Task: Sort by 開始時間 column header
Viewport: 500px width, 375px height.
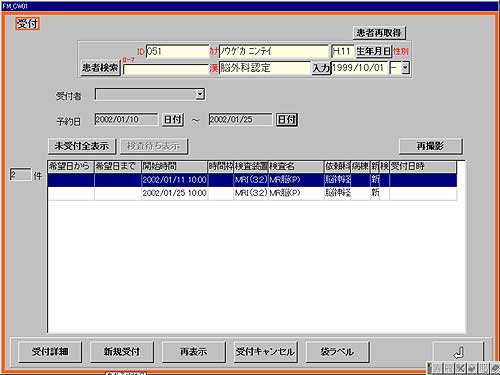Action: (174, 166)
